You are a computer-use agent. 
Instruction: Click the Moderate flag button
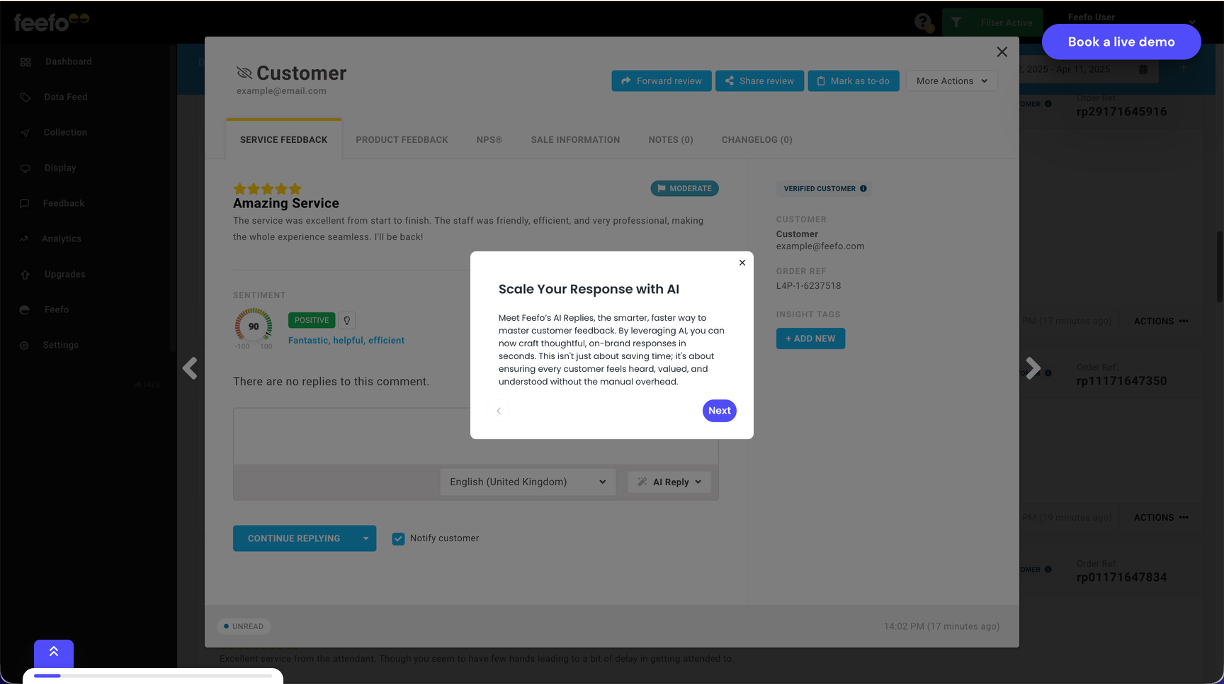(x=684, y=188)
